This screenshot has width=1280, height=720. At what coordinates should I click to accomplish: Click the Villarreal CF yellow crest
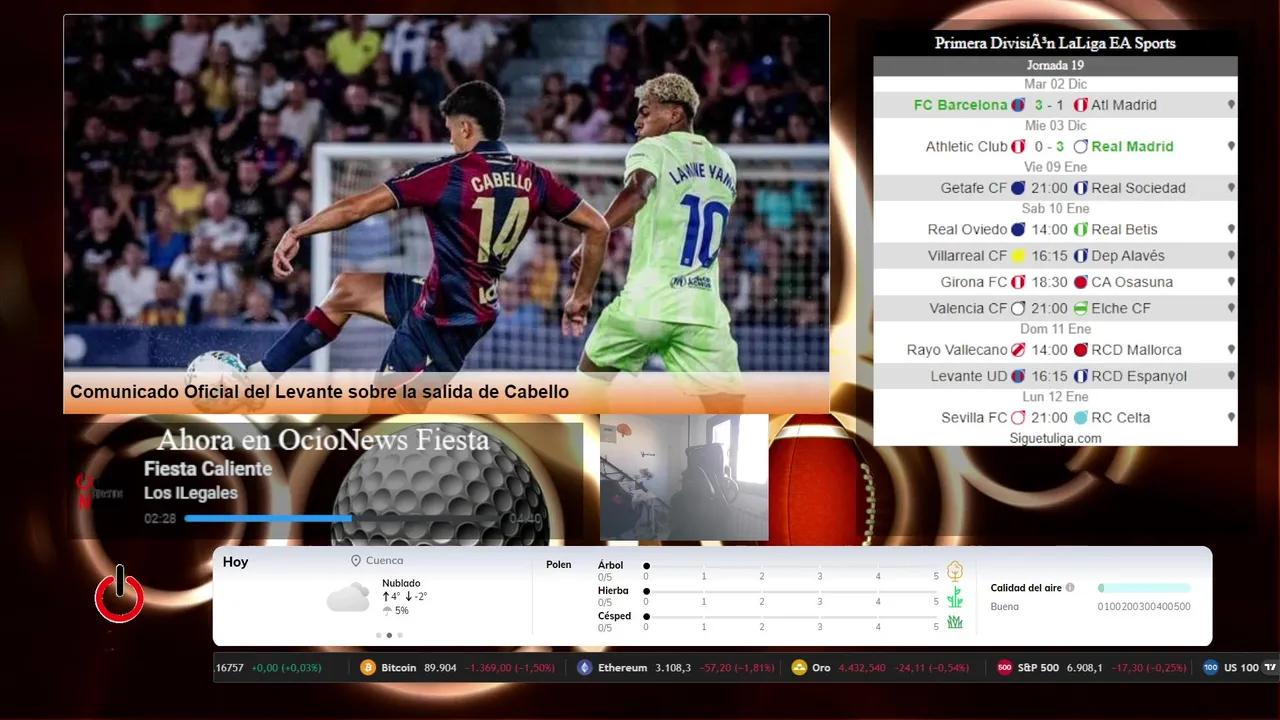(x=1018, y=256)
